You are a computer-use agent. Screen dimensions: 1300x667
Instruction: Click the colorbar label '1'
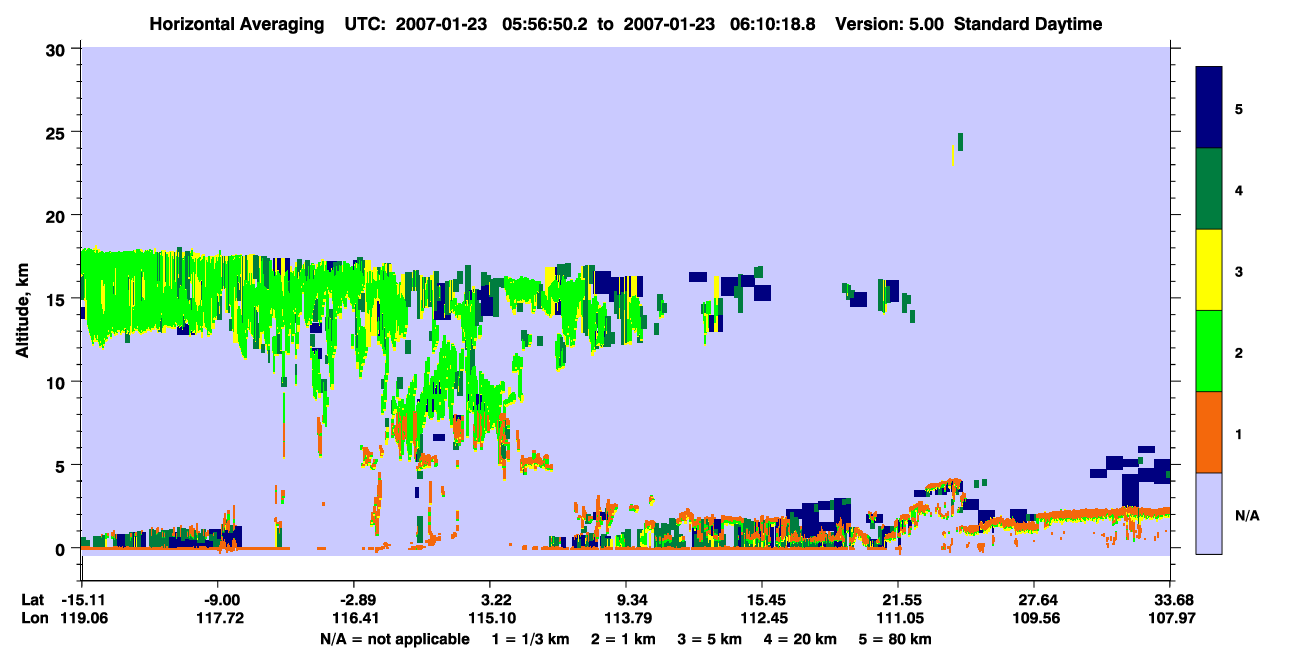pyautogui.click(x=1239, y=434)
